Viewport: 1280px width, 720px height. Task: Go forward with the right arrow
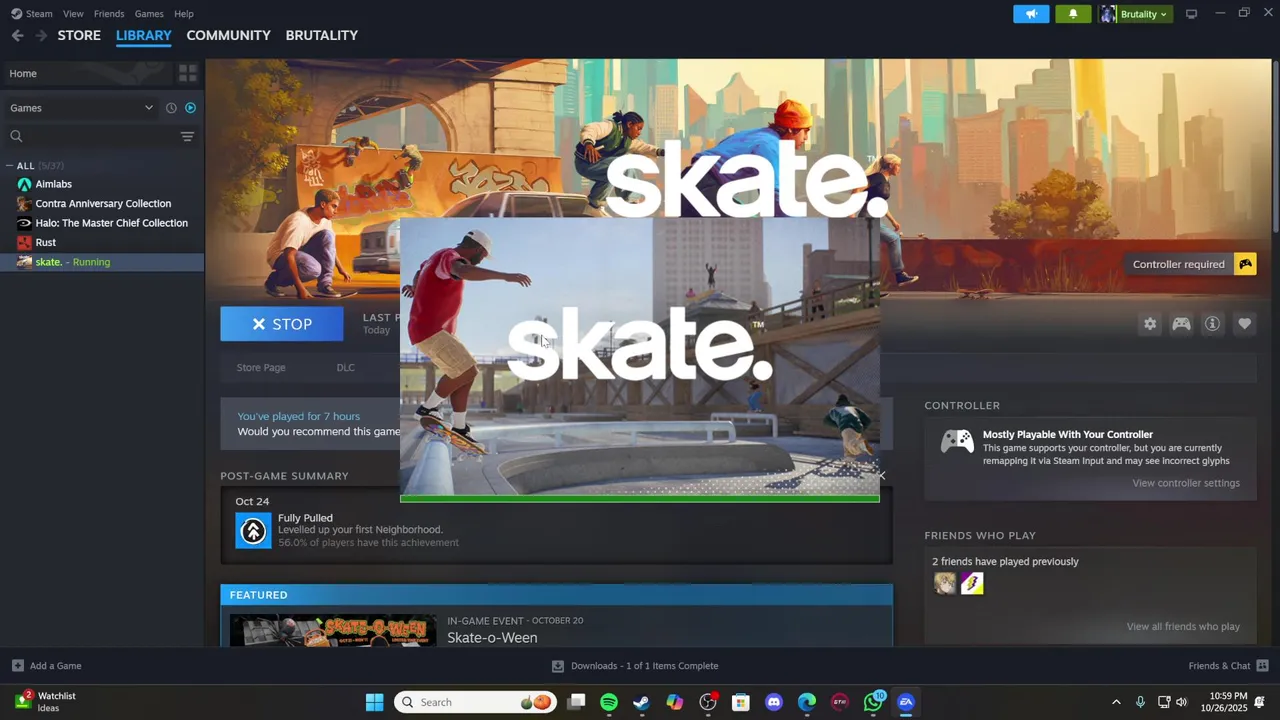[x=41, y=35]
